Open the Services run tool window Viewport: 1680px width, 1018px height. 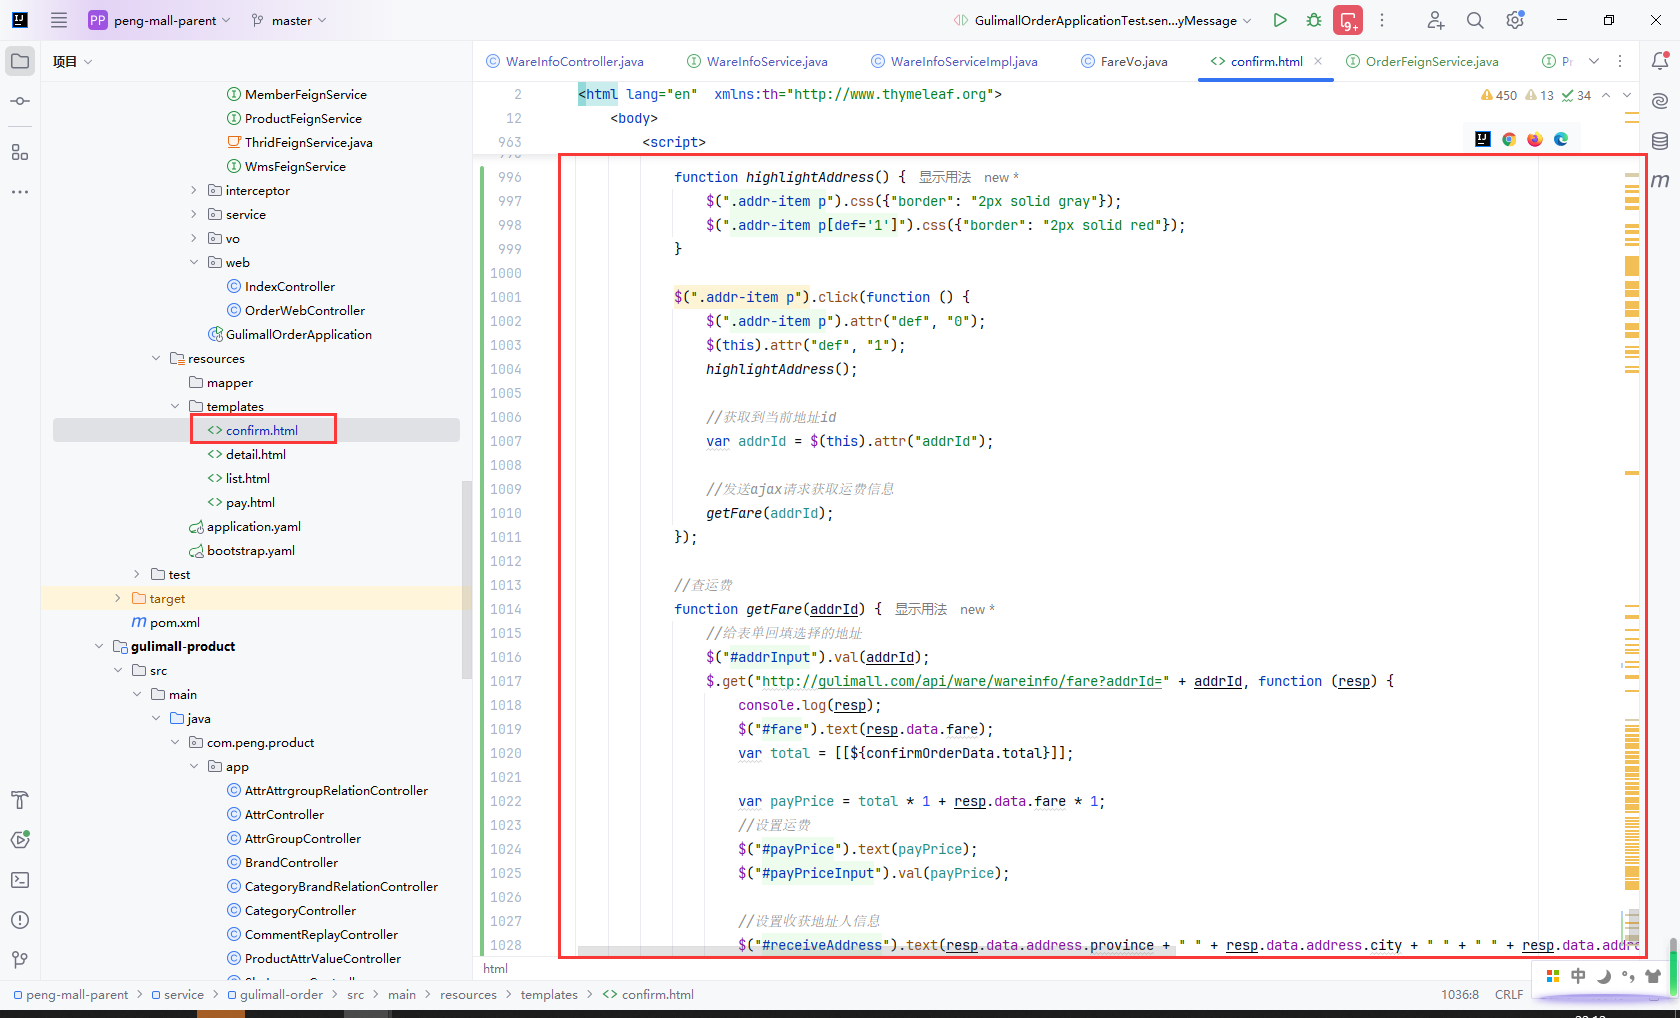pos(20,840)
